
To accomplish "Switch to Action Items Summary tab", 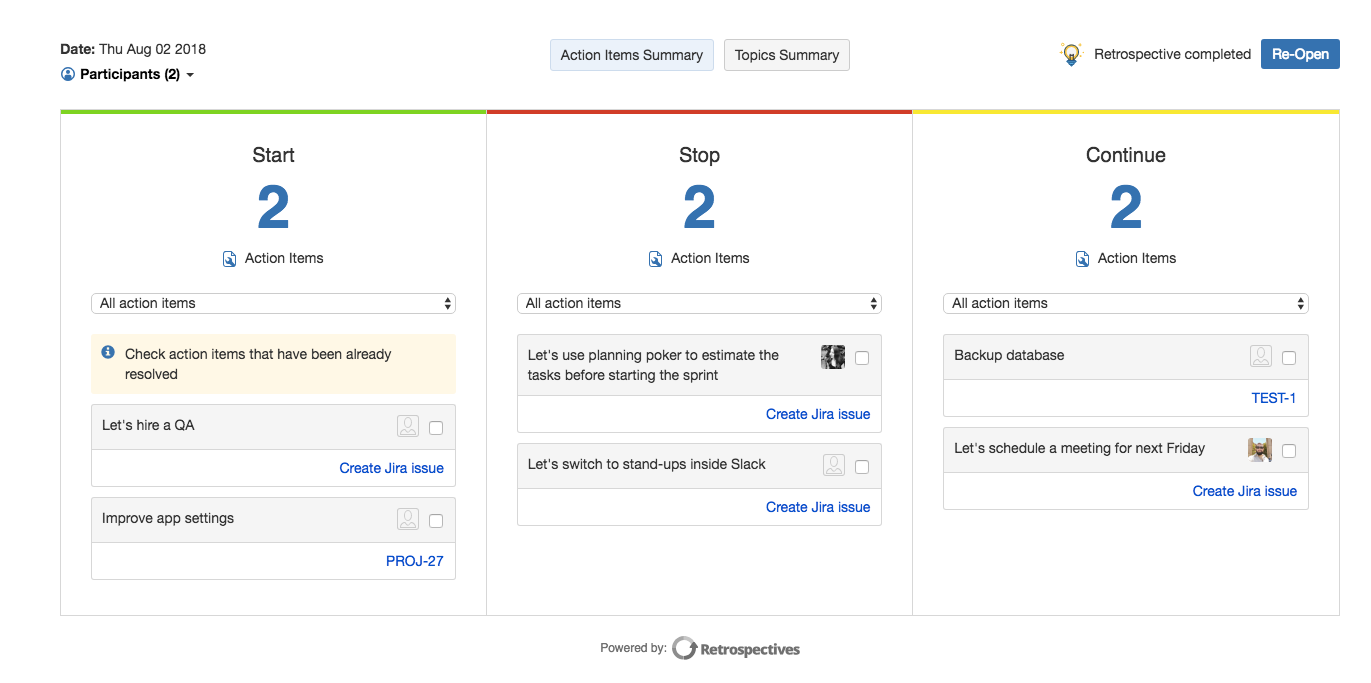I will tap(632, 55).
